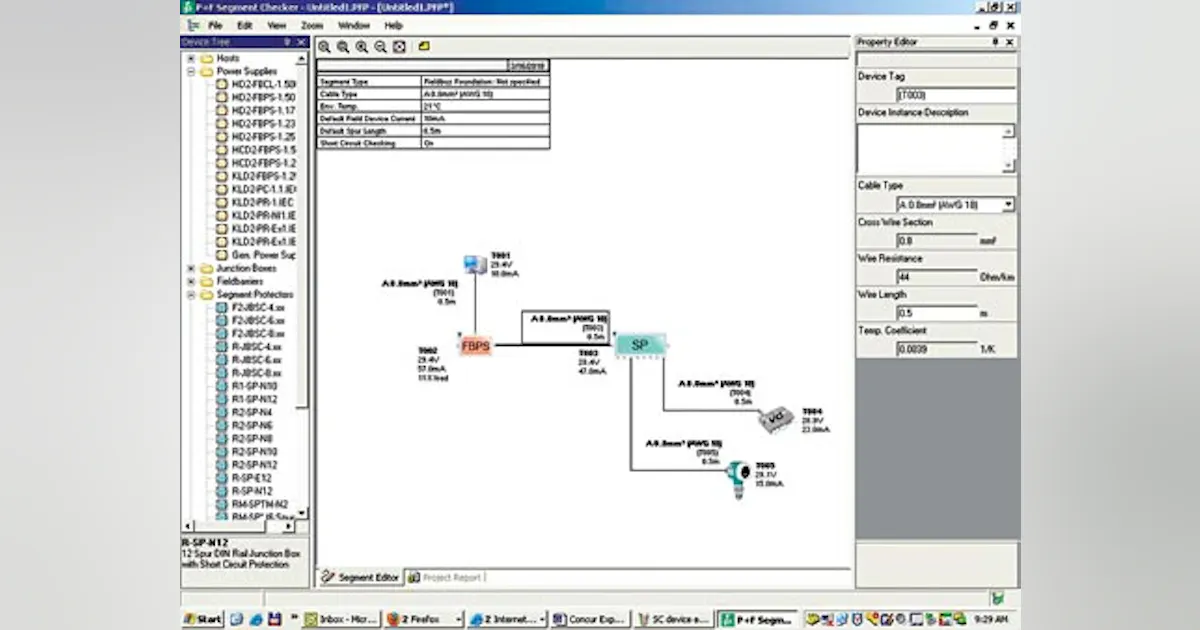Open the SC device taskbar button
1200x630 pixels.
(674, 619)
